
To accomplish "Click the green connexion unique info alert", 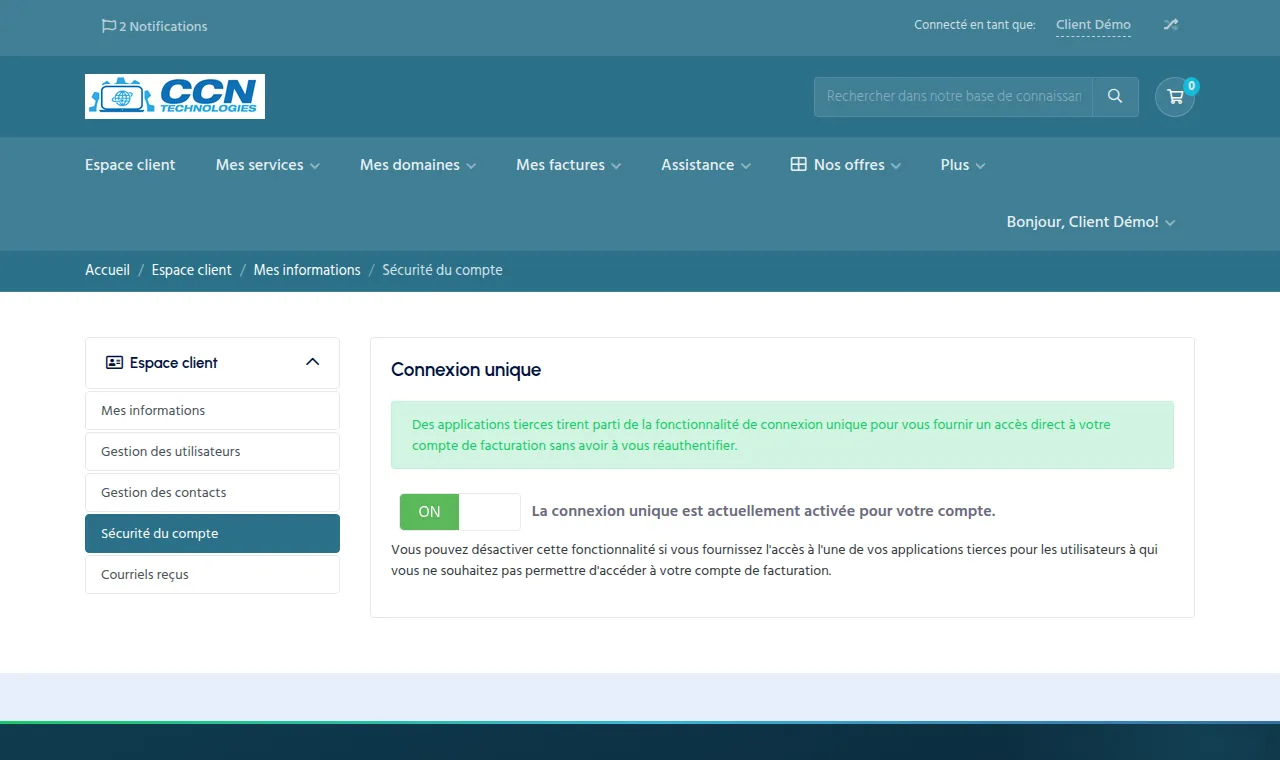I will tap(782, 435).
